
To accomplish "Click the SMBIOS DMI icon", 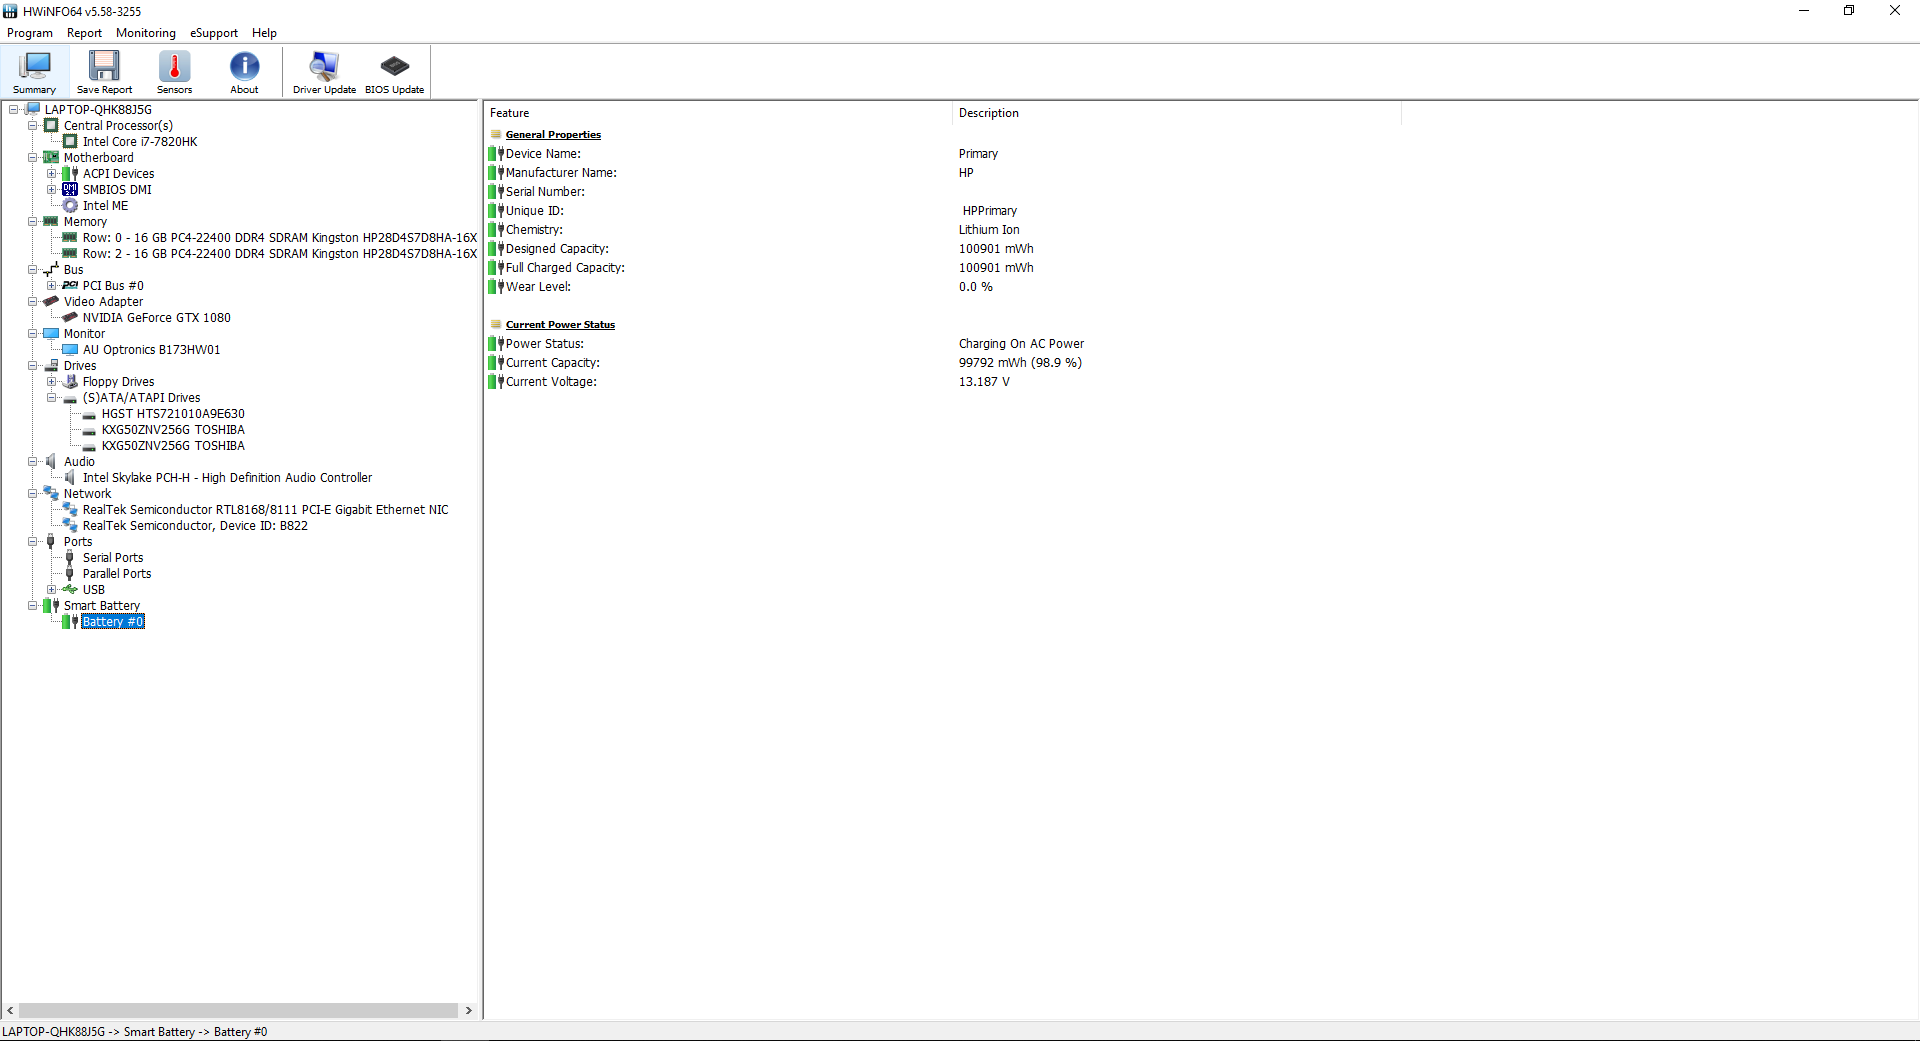I will 70,190.
